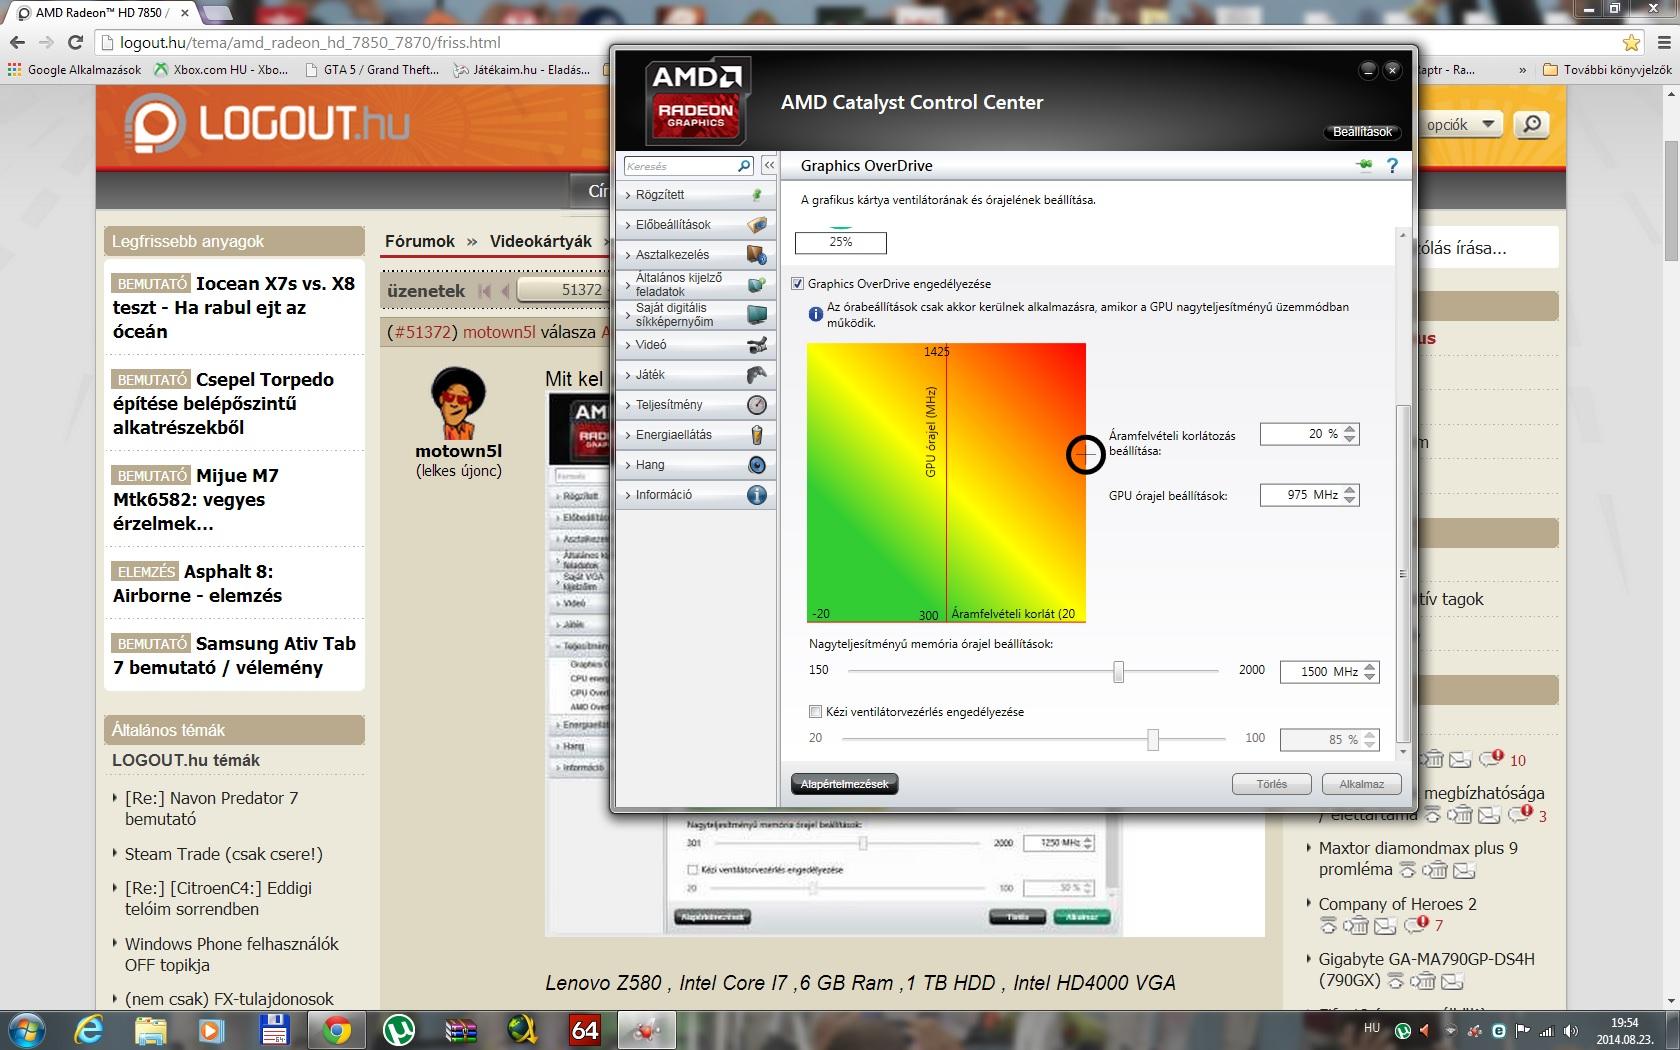
Task: Adjust the memory clock slider handle
Action: 1119,672
